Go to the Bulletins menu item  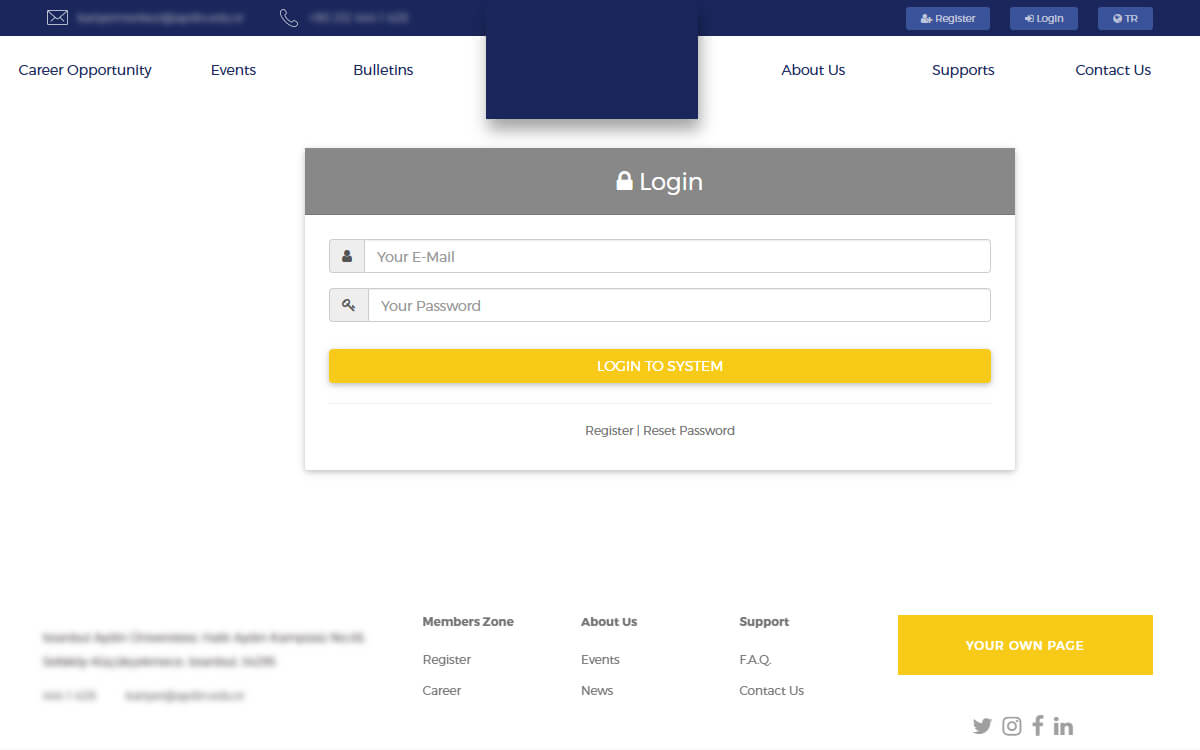(x=383, y=70)
